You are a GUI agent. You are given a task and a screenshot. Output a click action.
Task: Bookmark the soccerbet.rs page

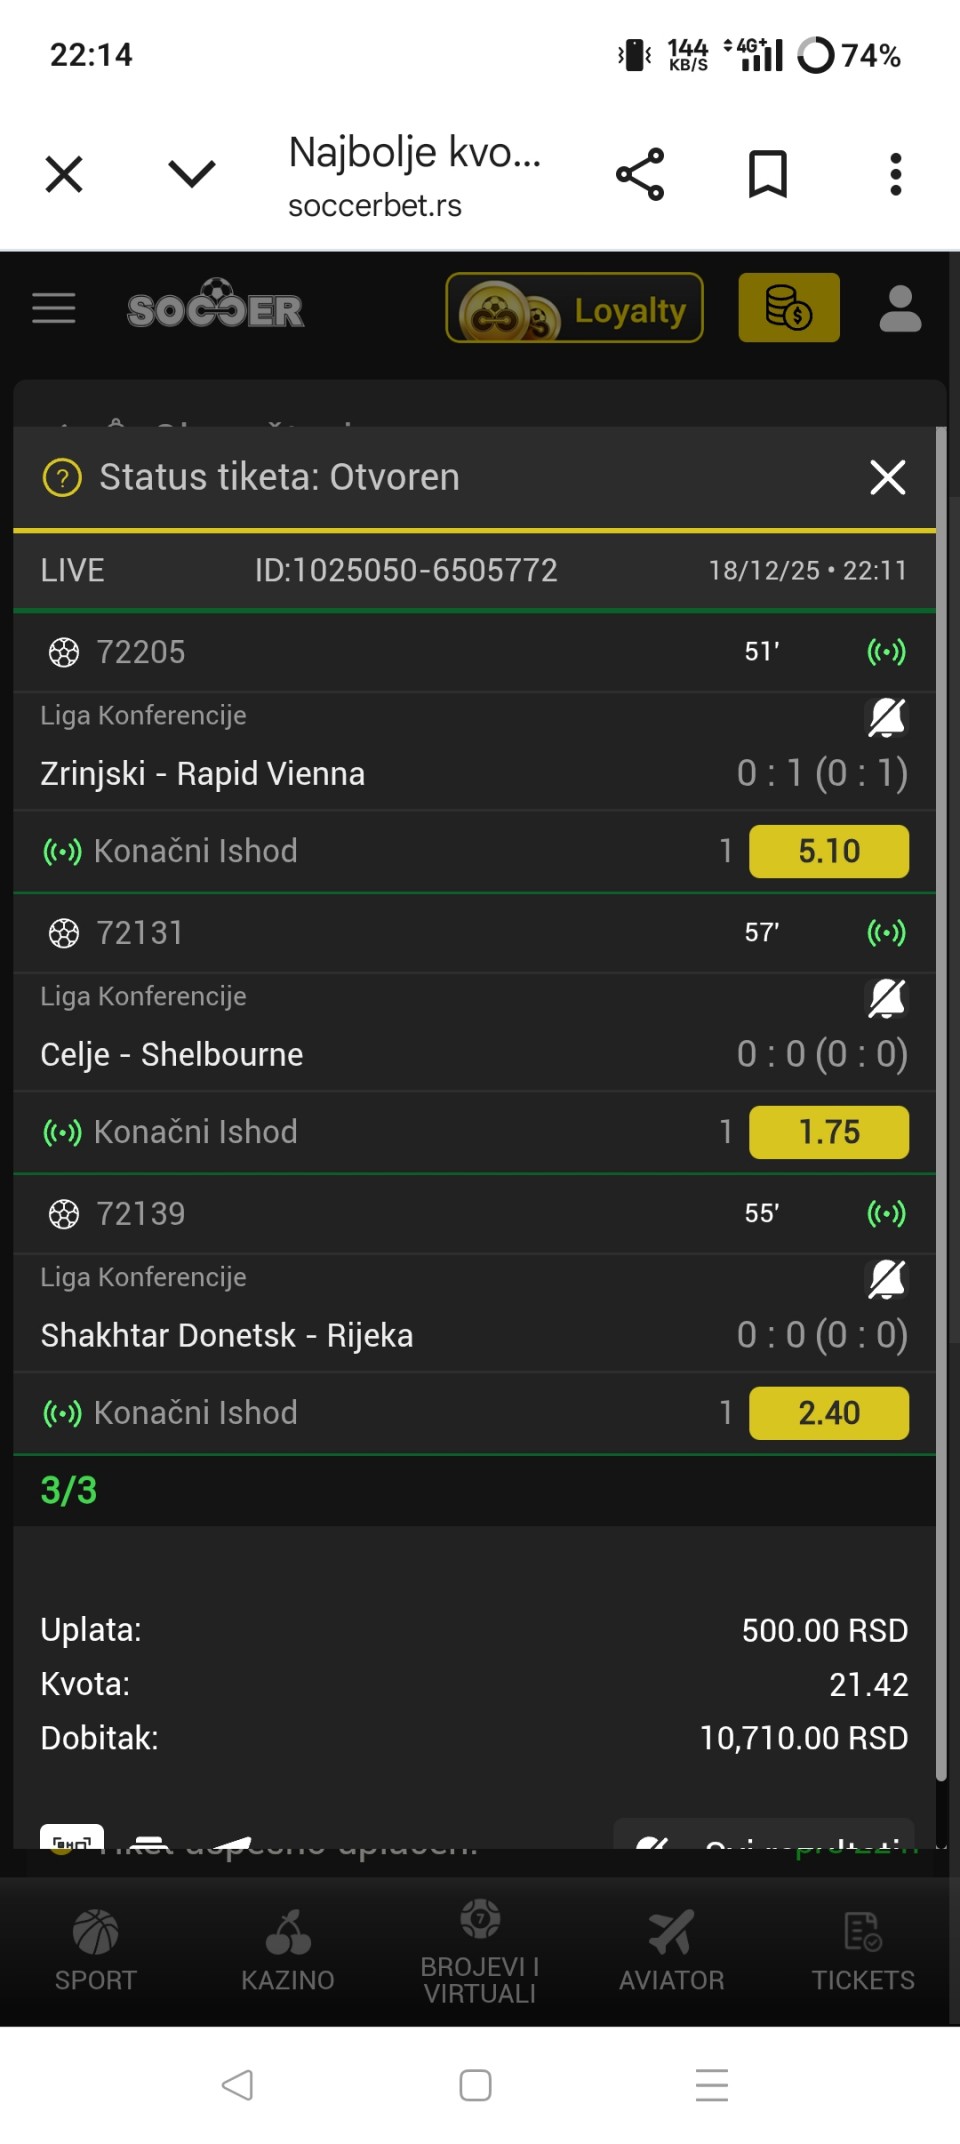tap(768, 174)
